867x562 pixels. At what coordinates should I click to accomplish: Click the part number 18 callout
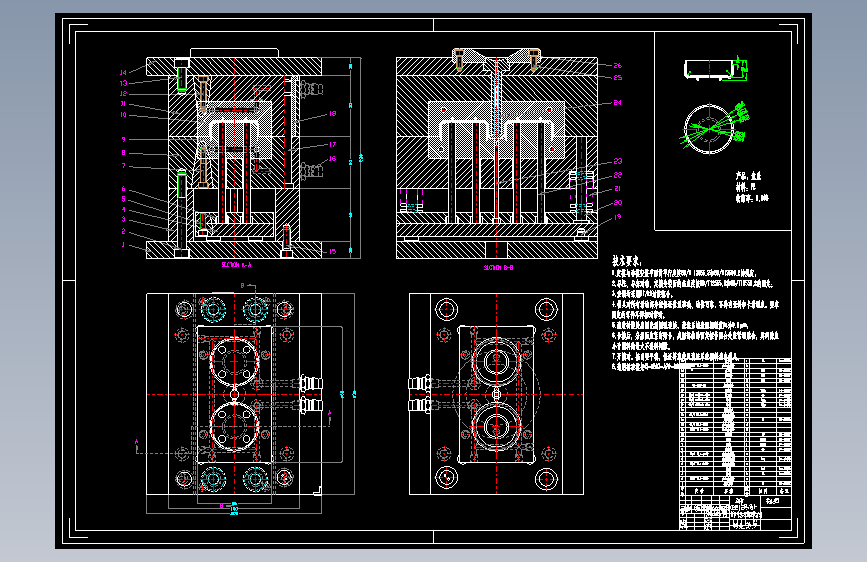pos(332,113)
